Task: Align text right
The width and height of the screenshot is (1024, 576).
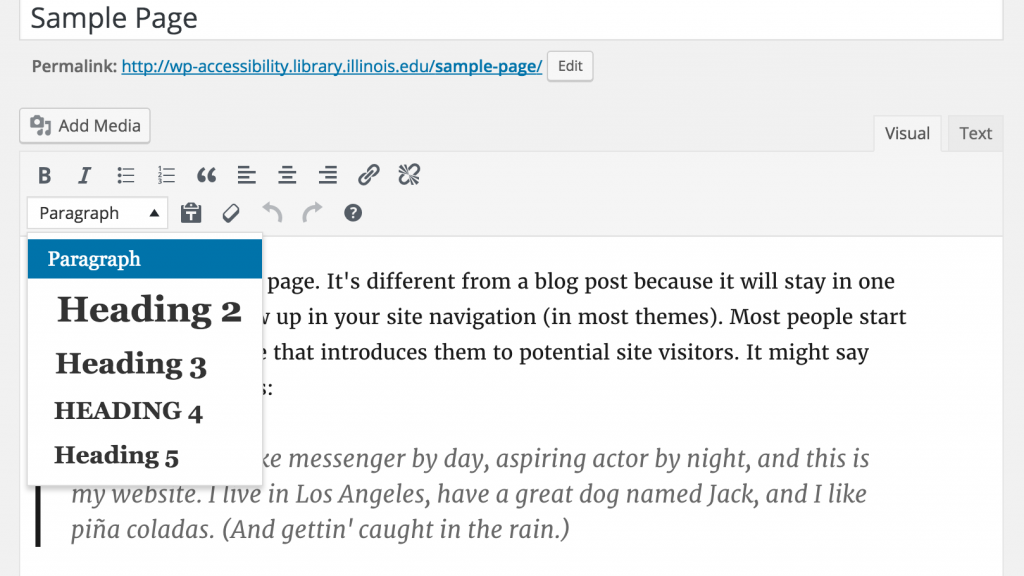Action: (328, 175)
